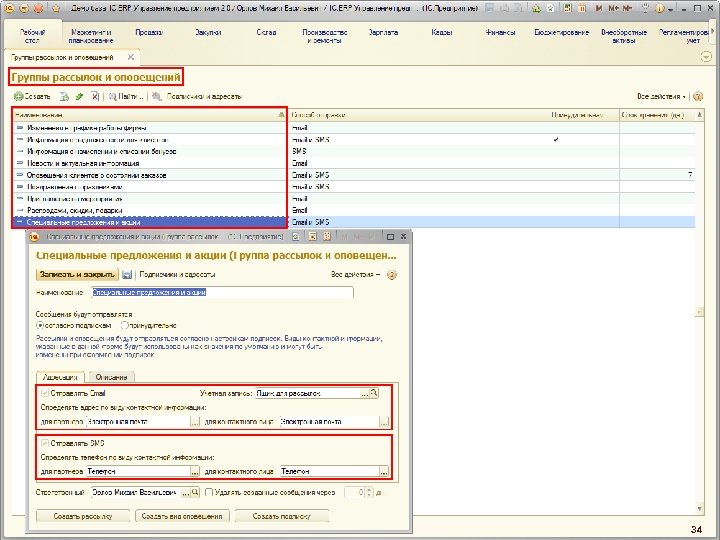720x540 pixels.
Task: Toggle the Отправлять Email checkbox
Action: [x=44, y=393]
